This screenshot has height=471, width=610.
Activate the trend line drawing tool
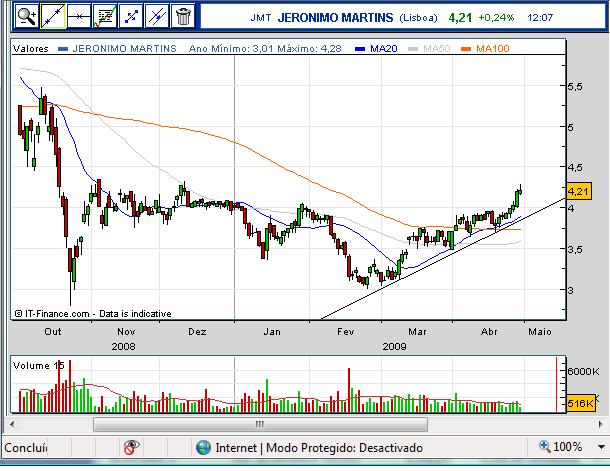(x=53, y=16)
